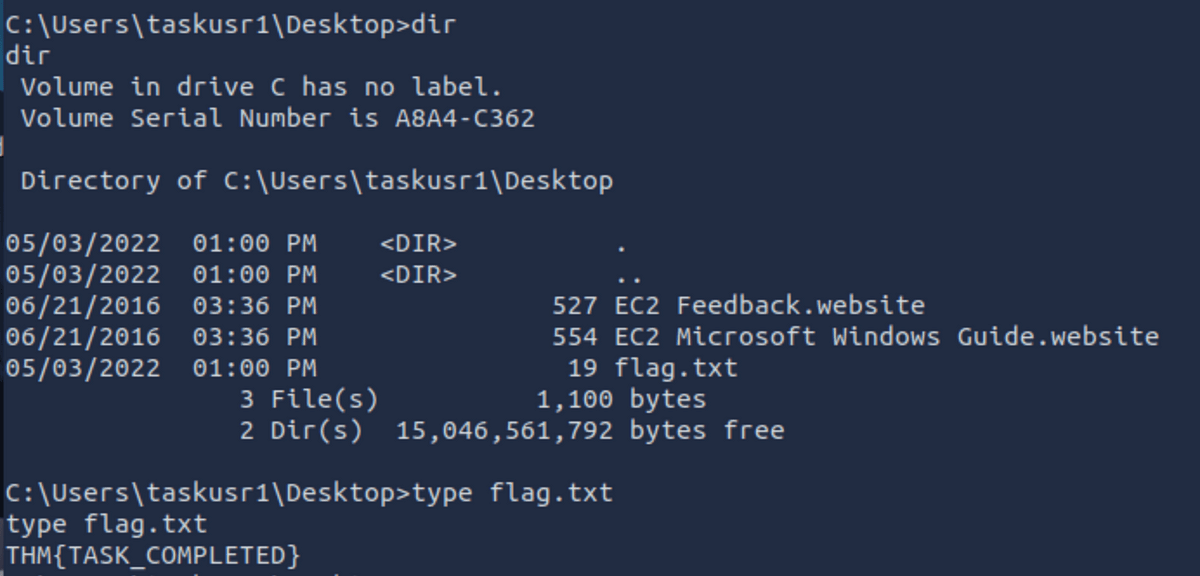Viewport: 1200px width, 576px height.
Task: Click the single-dot current directory entry
Action: (x=622, y=244)
